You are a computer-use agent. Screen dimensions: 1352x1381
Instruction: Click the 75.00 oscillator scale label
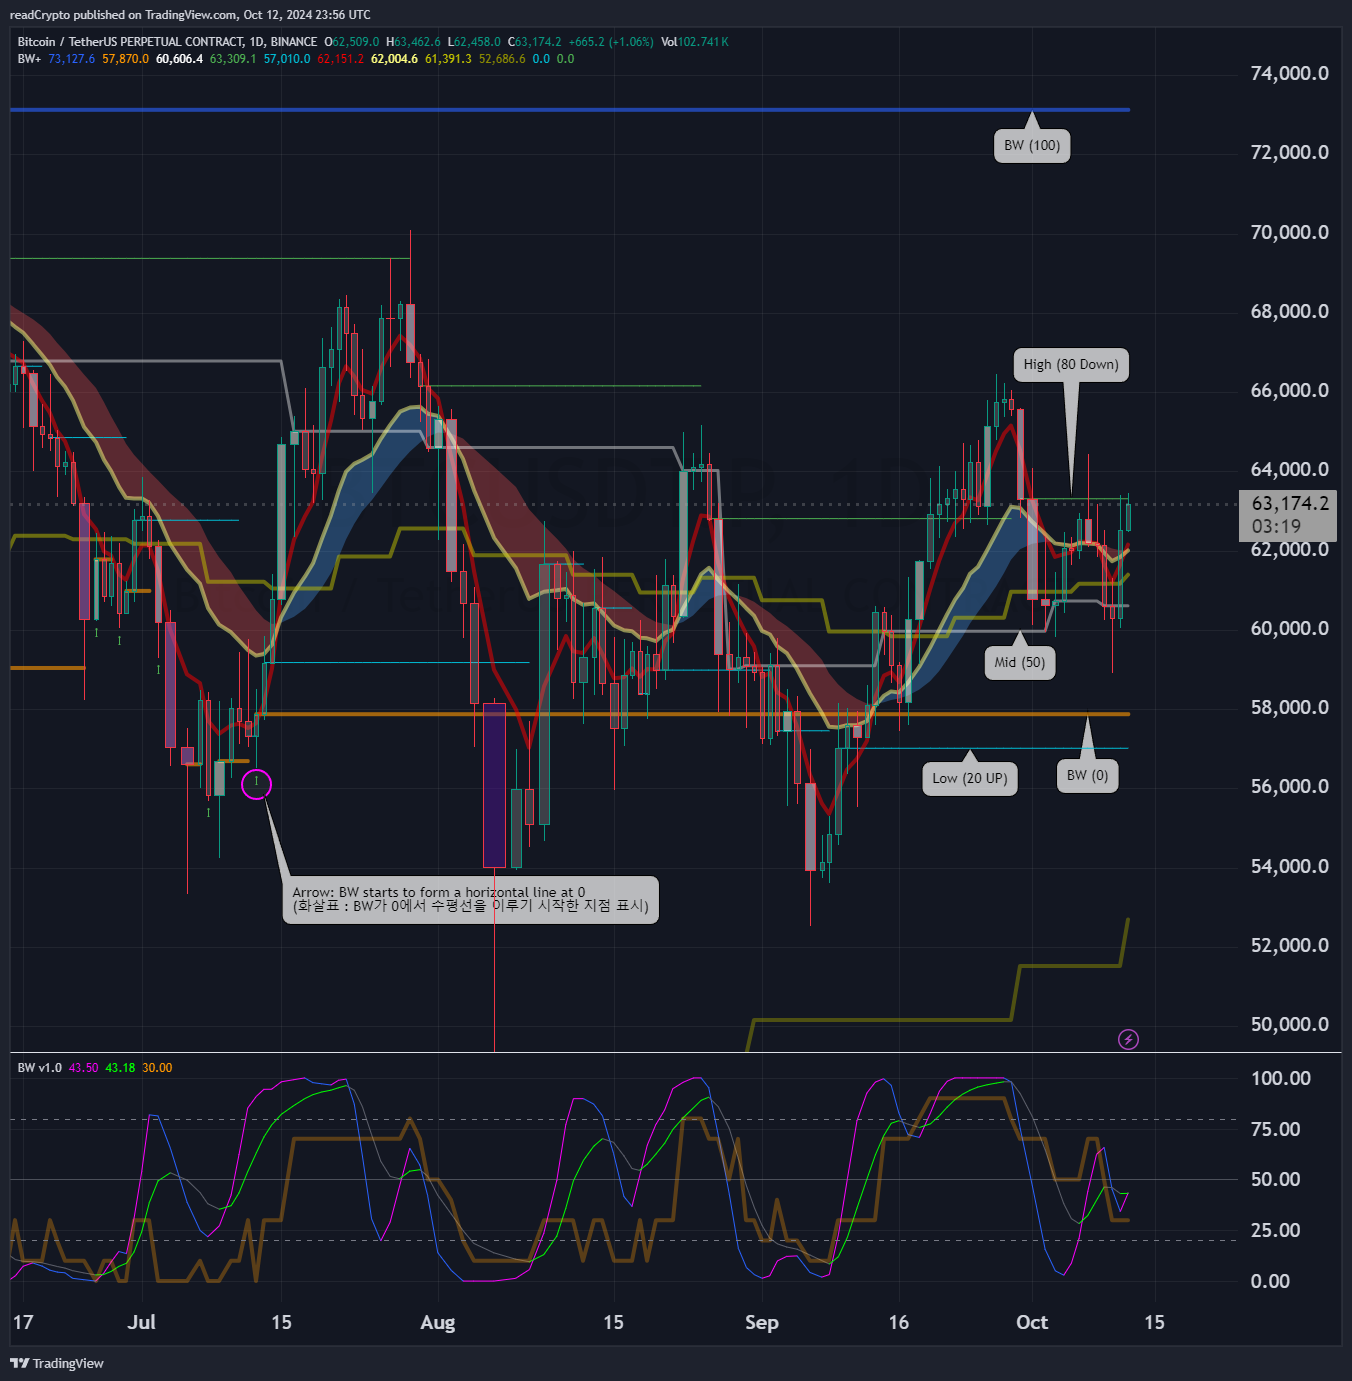click(1276, 1129)
